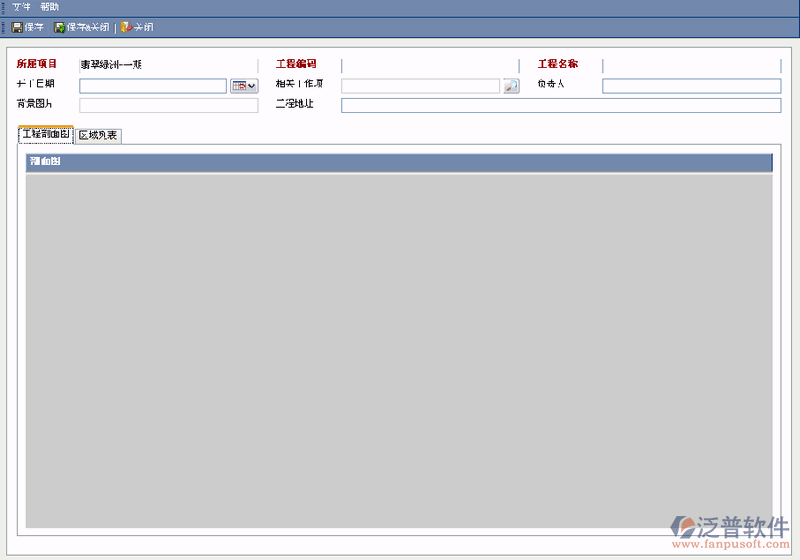Image resolution: width=800 pixels, height=560 pixels.
Task: Switch to the 区域列表 tab
Action: [98, 136]
